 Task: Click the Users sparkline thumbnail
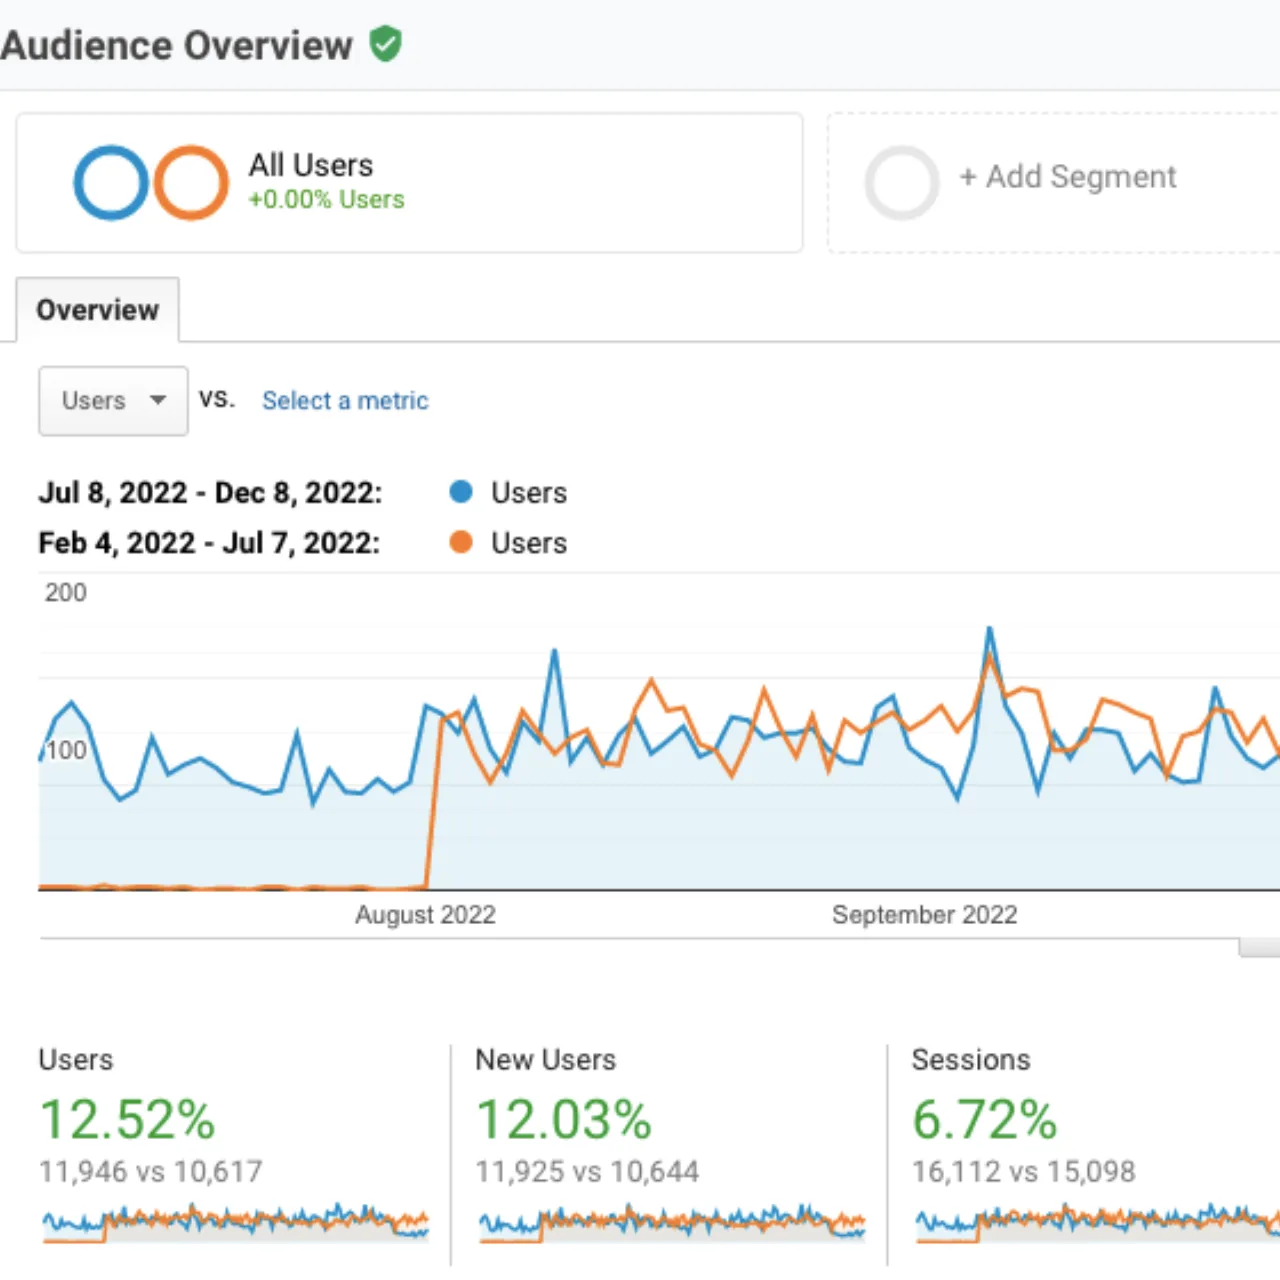click(x=236, y=1222)
